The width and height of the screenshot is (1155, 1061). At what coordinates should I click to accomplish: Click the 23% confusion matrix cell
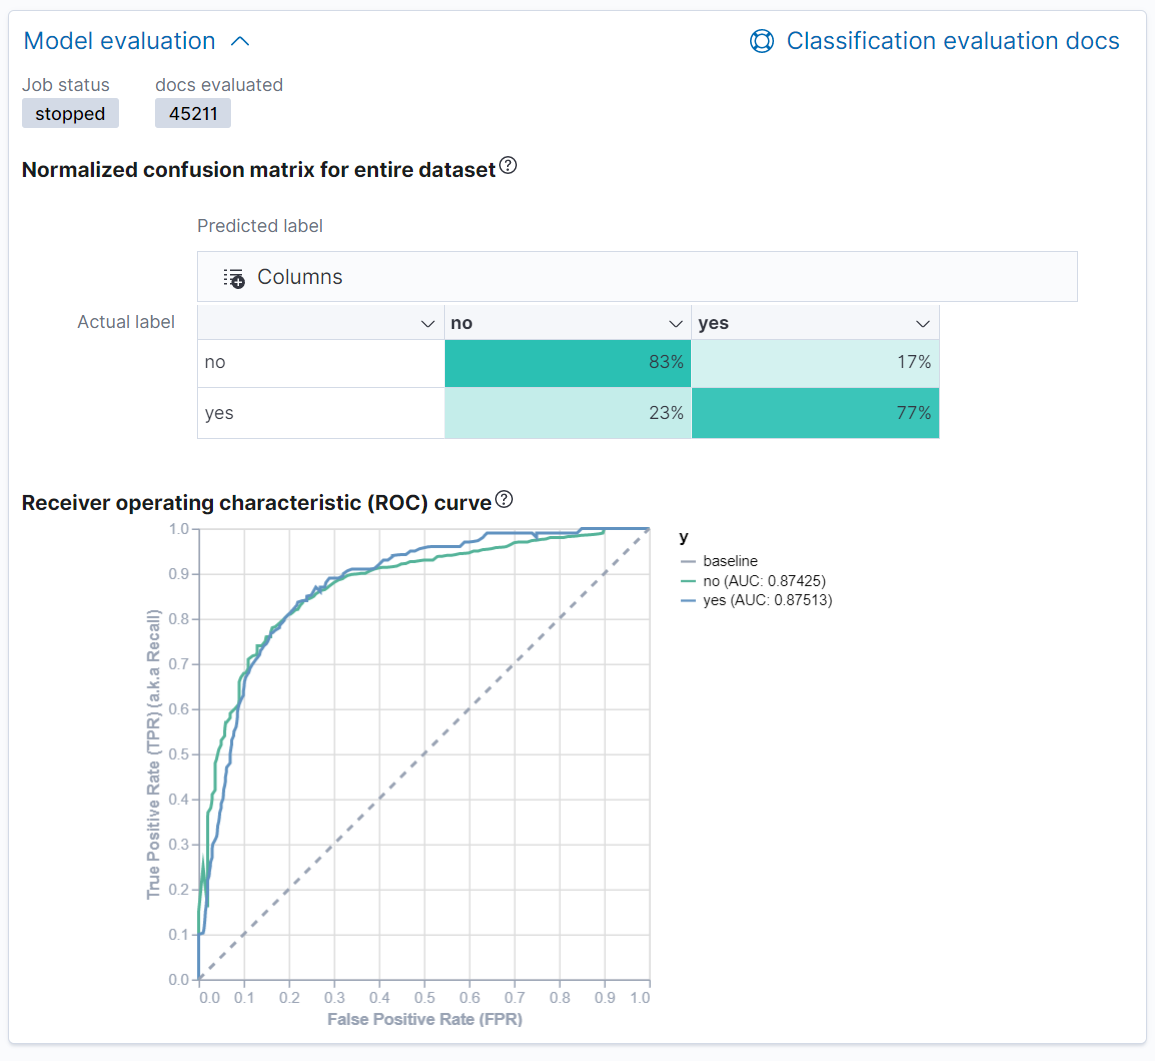(567, 412)
